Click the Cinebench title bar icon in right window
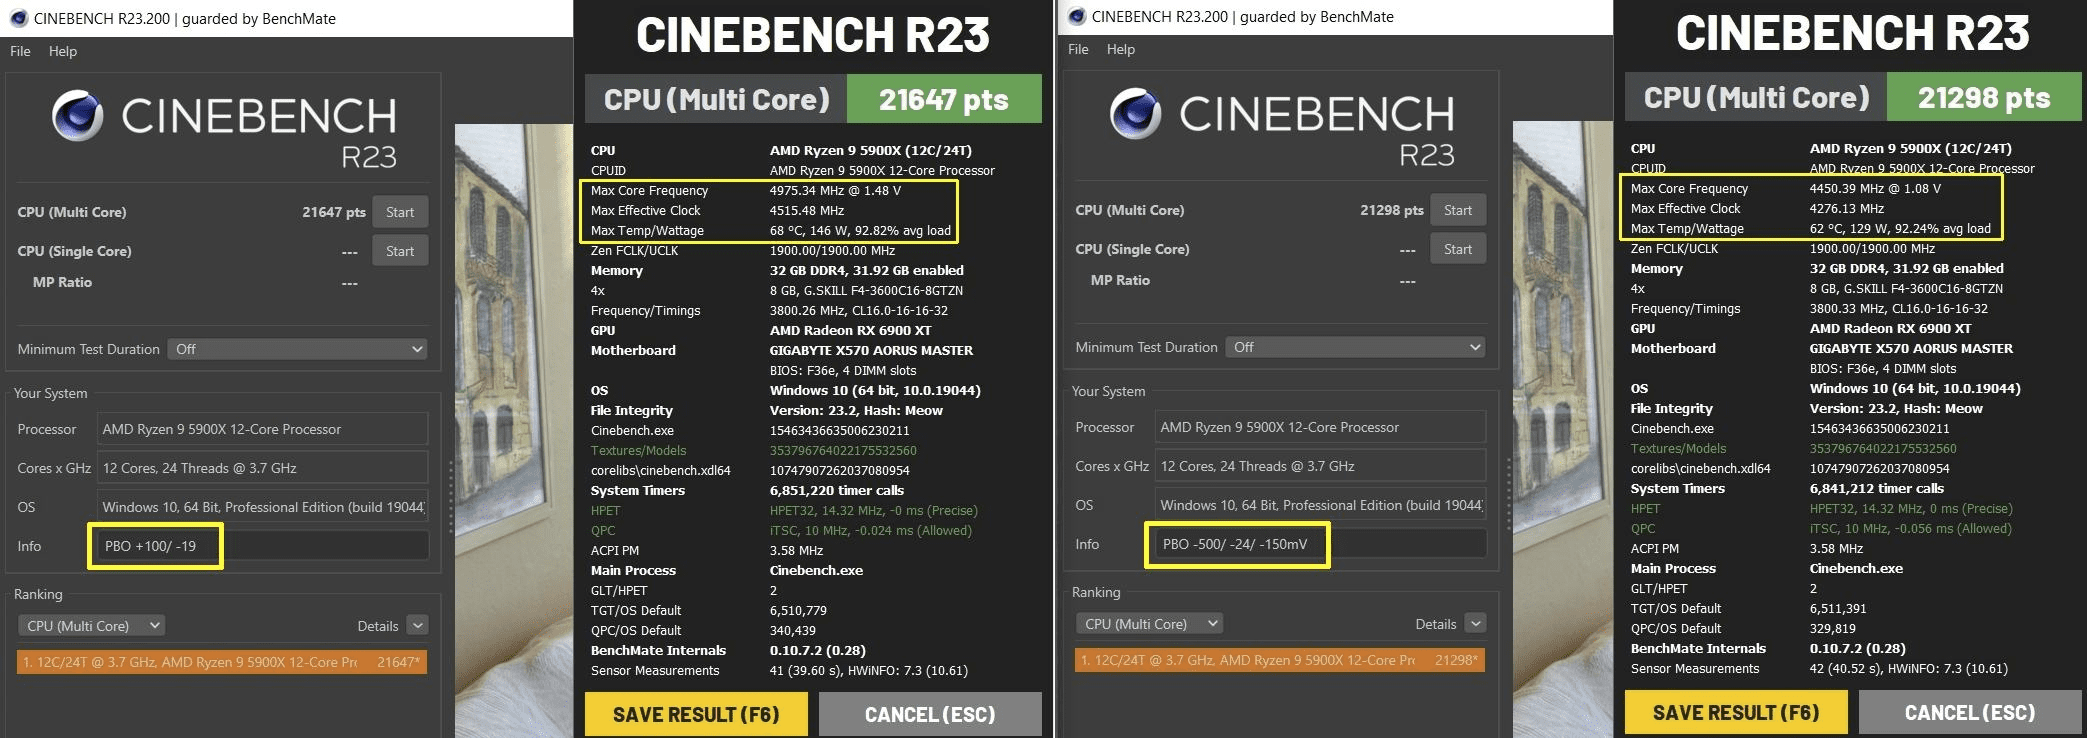Viewport: 2087px width, 738px height. pos(1076,16)
